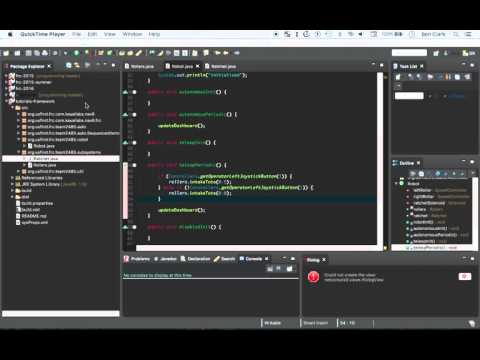The image size is (480, 360).
Task: Click the Quick Access search field
Action: (x=409, y=53)
